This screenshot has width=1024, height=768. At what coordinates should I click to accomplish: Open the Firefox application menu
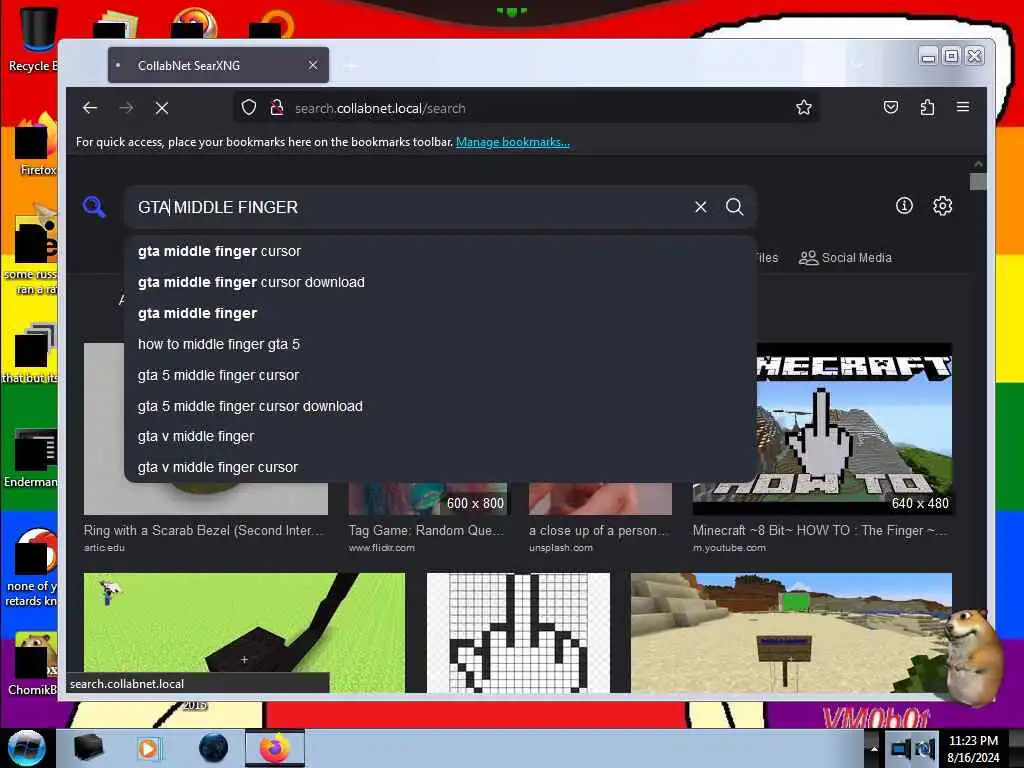point(963,107)
